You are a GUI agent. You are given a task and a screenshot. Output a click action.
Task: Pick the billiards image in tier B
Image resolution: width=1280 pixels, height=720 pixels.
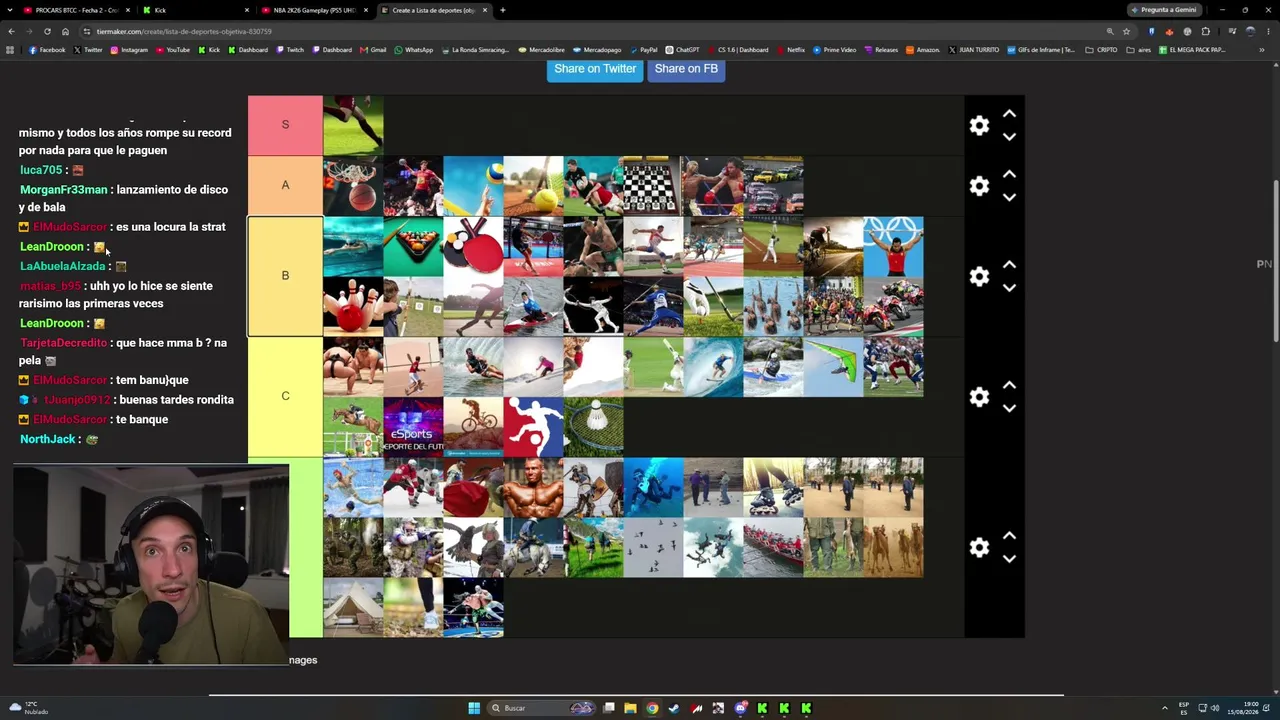[x=413, y=246]
